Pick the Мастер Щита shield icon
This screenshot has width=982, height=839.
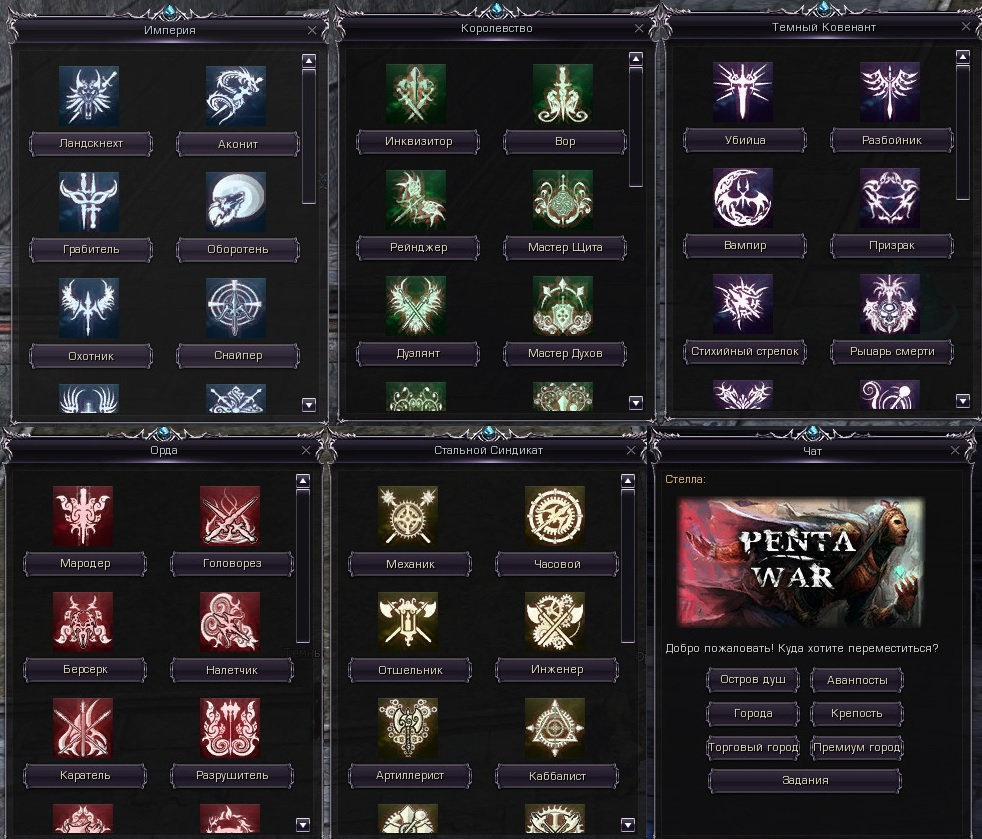(x=563, y=200)
